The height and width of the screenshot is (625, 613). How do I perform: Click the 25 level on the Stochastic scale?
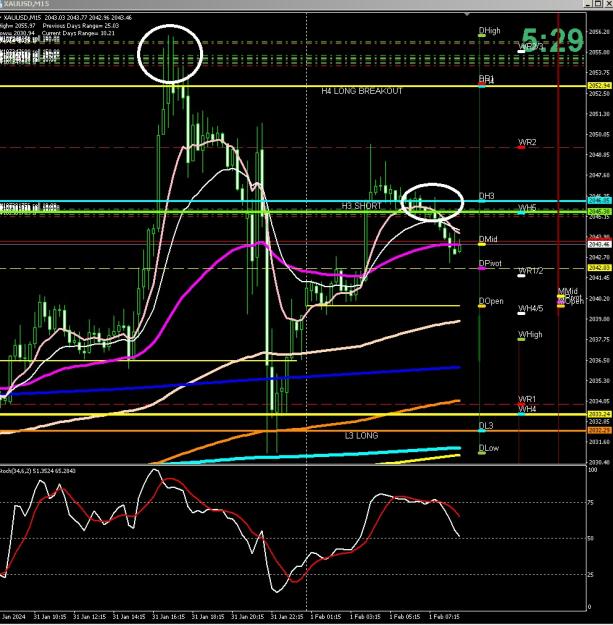pyautogui.click(x=592, y=575)
